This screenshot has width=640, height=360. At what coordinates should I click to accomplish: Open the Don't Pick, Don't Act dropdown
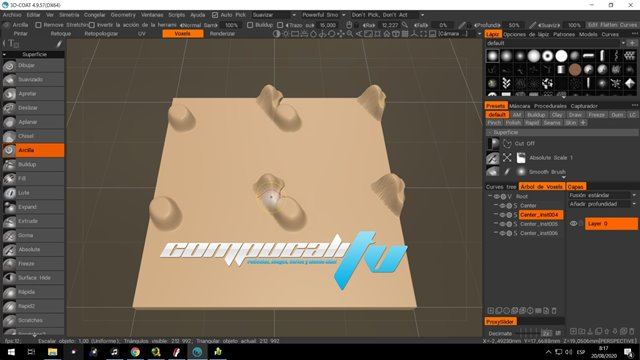click(388, 15)
